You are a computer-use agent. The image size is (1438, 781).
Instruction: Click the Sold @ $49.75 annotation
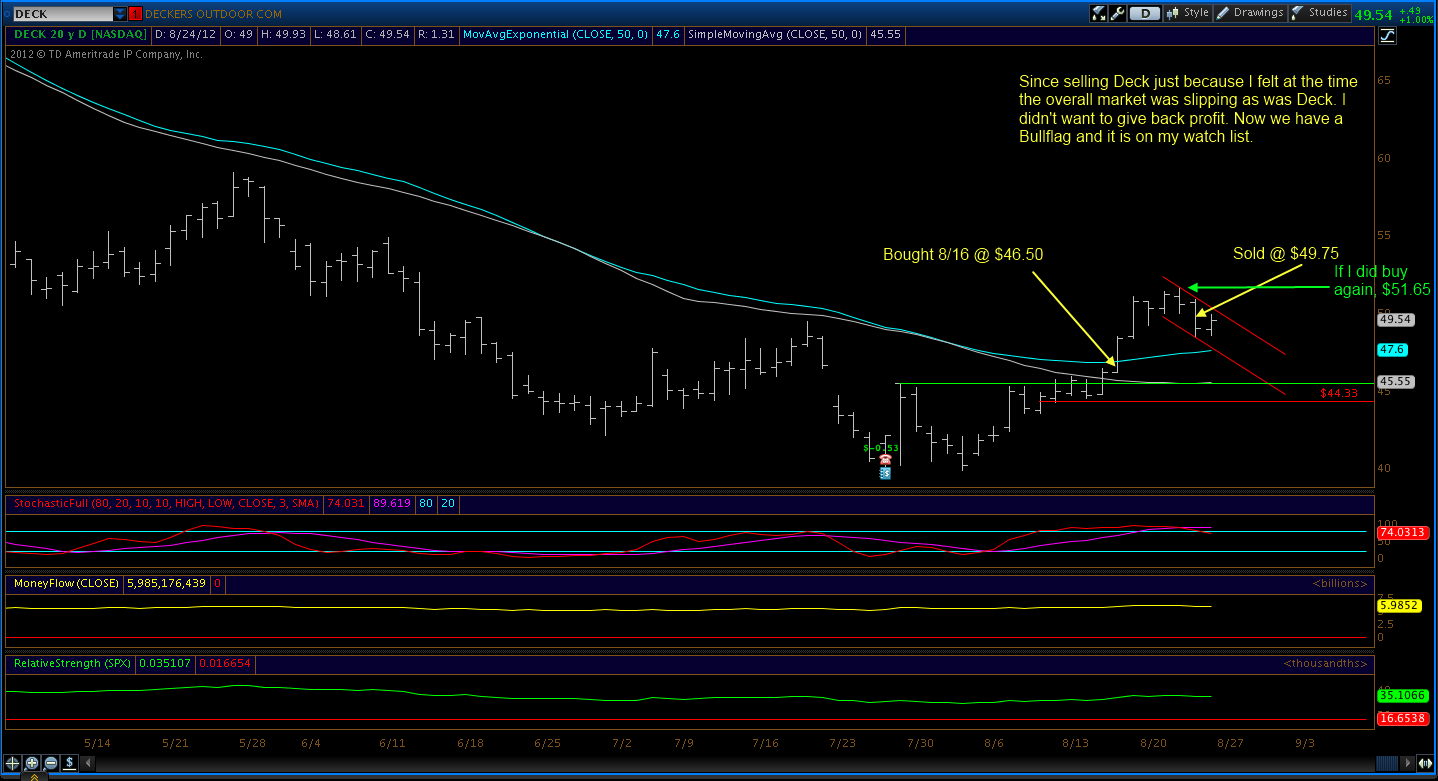pos(1286,254)
